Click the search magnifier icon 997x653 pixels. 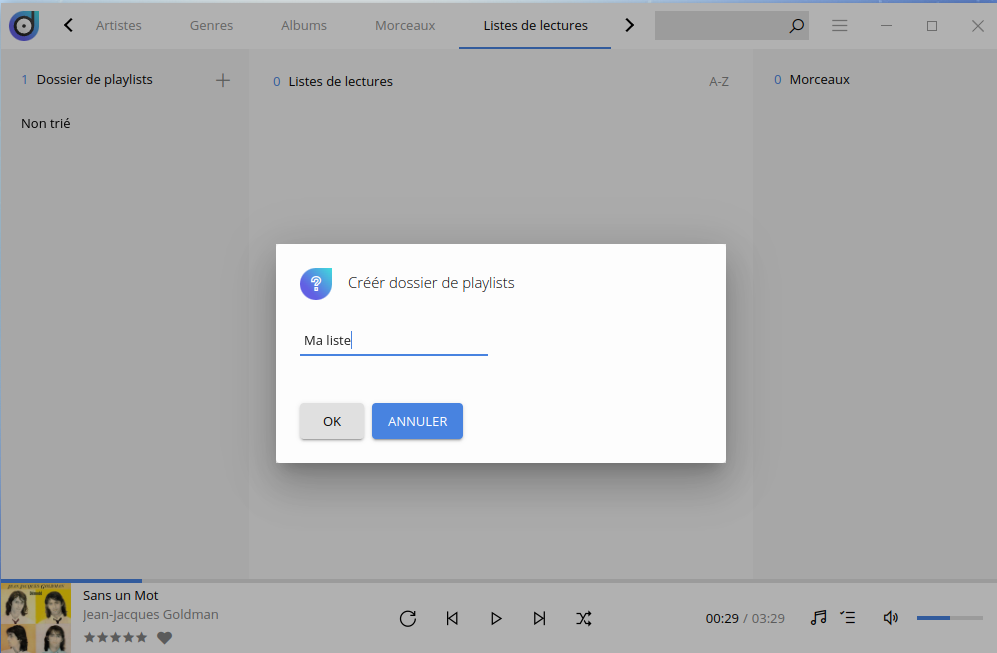pyautogui.click(x=796, y=26)
